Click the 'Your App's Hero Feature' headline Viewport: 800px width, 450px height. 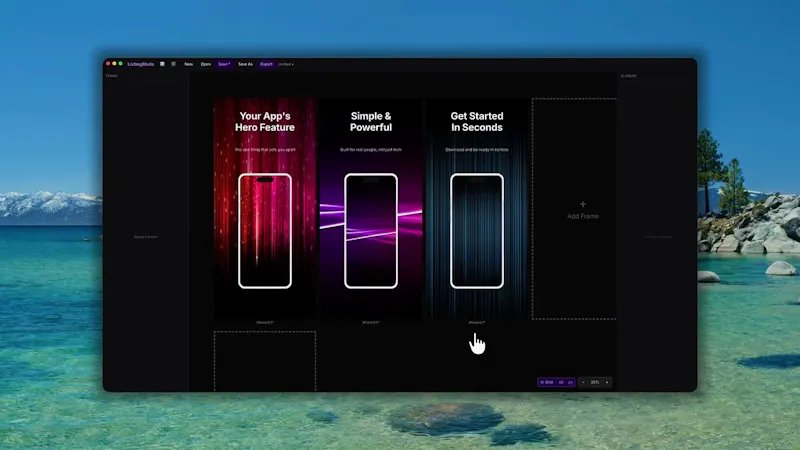point(265,122)
